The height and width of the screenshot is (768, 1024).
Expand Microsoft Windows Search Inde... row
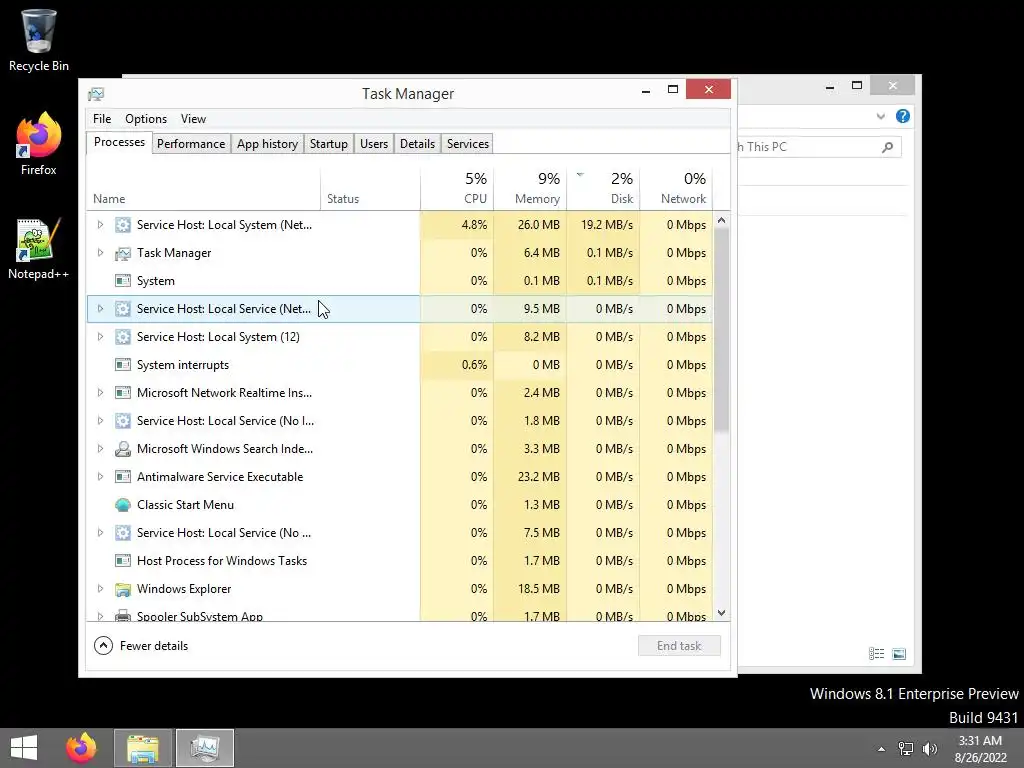coord(100,449)
